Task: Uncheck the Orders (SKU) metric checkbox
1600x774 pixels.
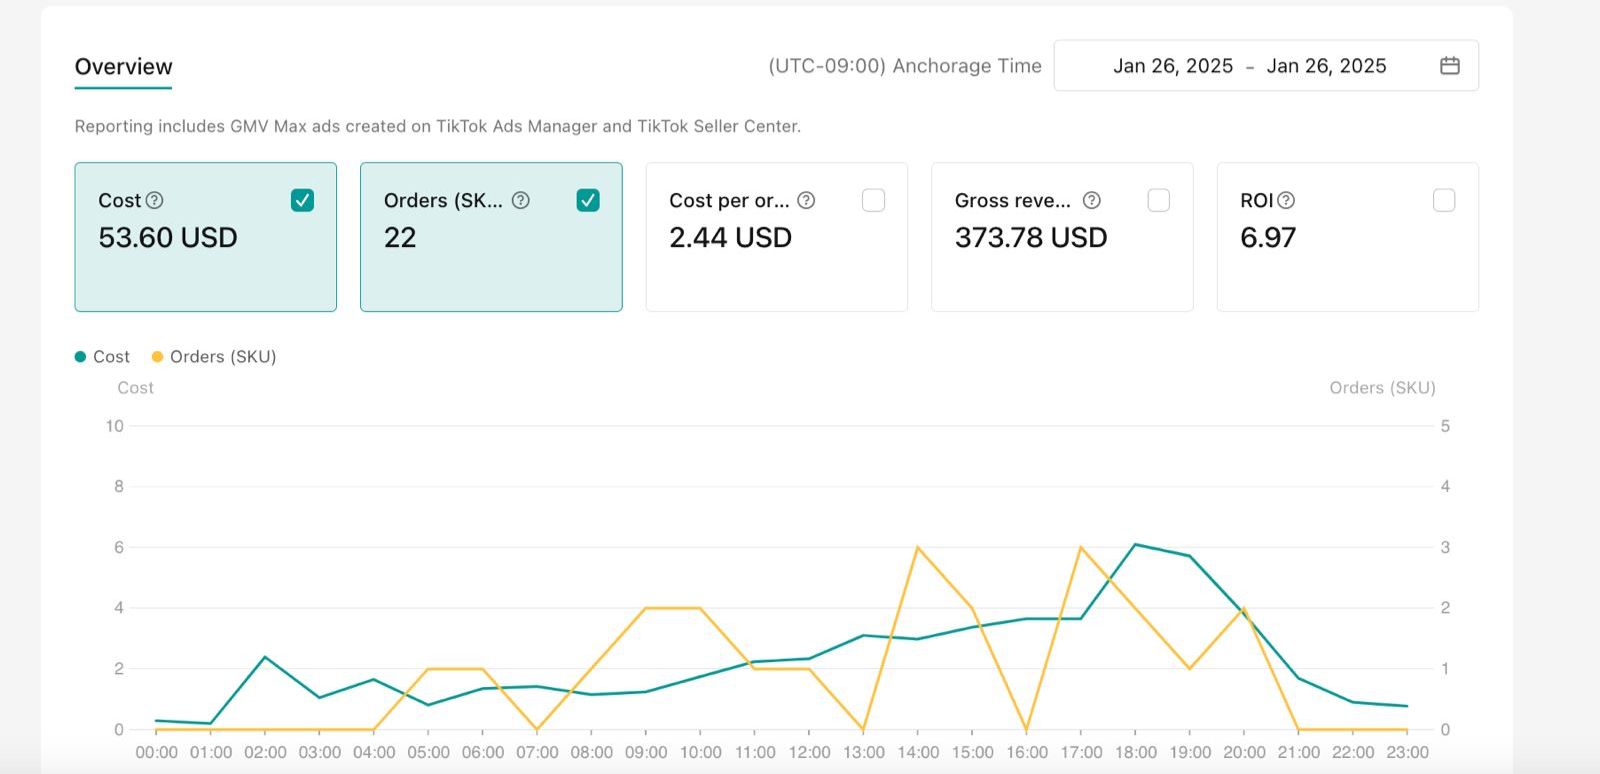Action: (x=588, y=200)
